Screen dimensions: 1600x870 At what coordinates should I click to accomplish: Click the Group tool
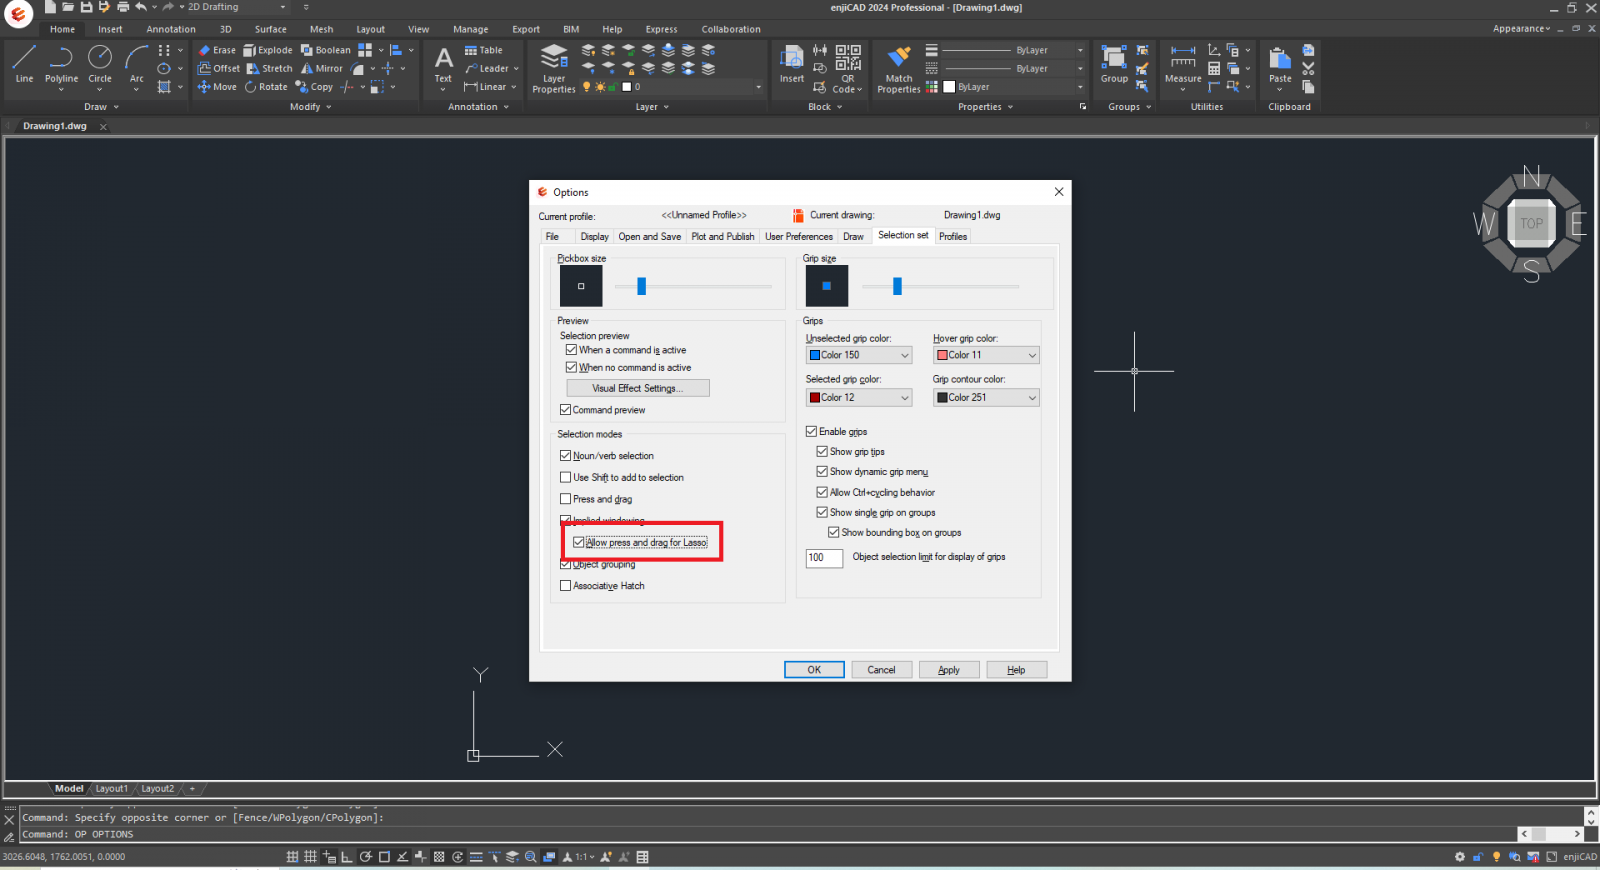pyautogui.click(x=1114, y=64)
